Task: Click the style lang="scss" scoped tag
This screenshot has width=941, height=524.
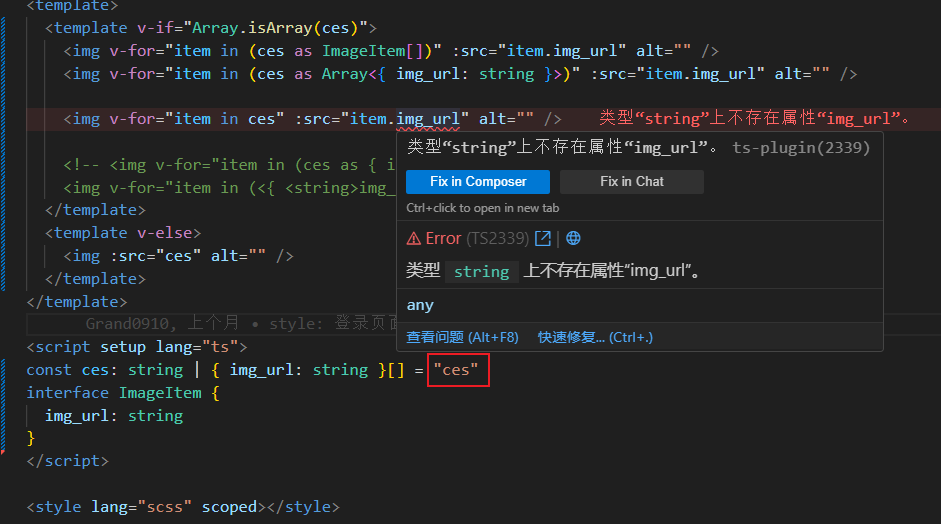Action: tap(183, 507)
